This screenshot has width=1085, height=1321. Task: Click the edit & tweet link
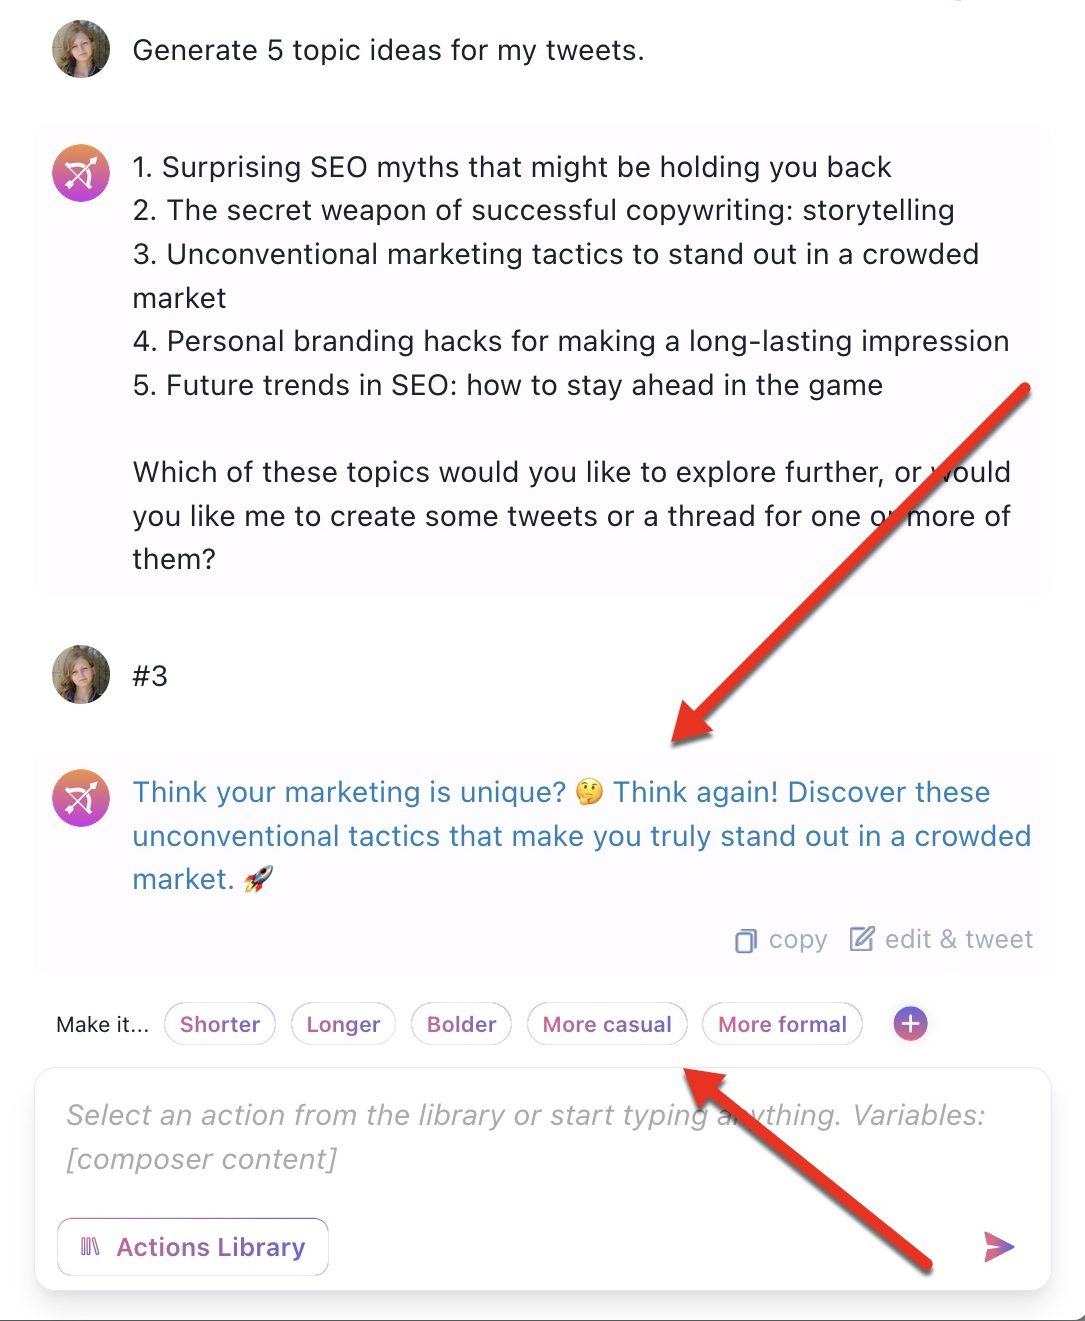click(958, 939)
